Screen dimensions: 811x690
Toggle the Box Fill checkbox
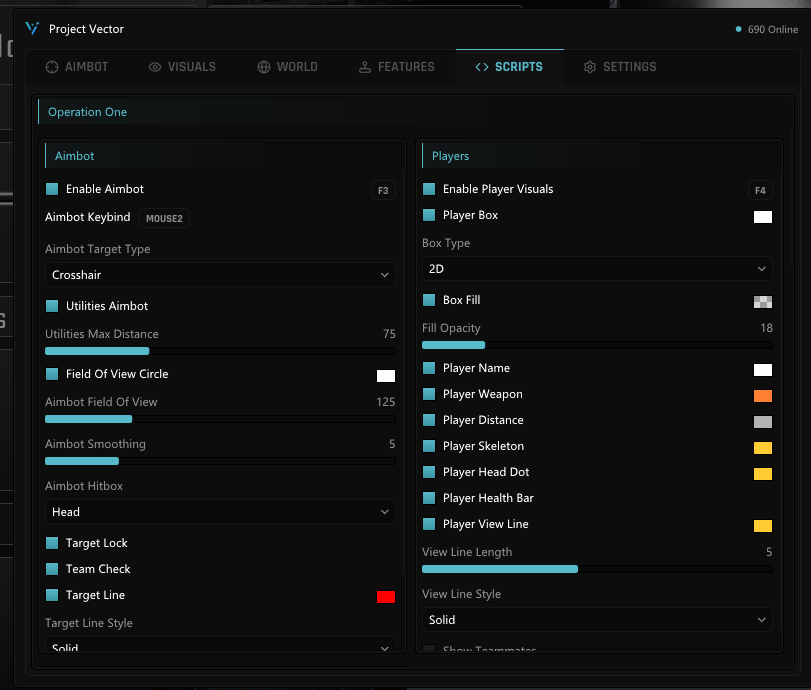pos(429,300)
